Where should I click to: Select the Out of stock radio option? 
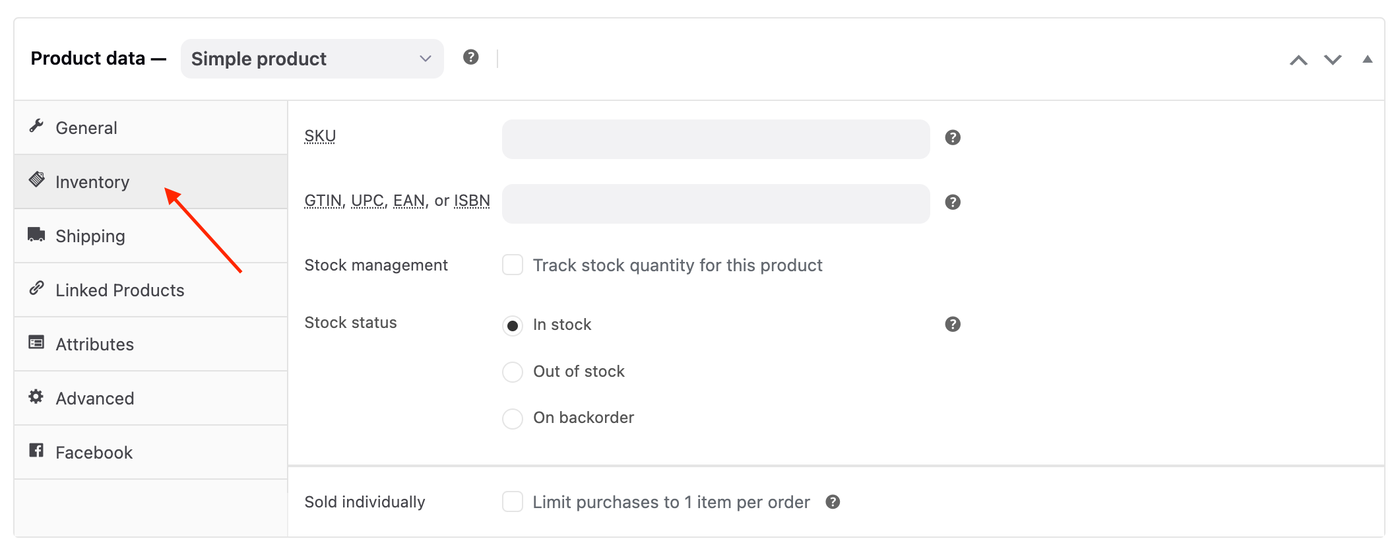tap(513, 372)
